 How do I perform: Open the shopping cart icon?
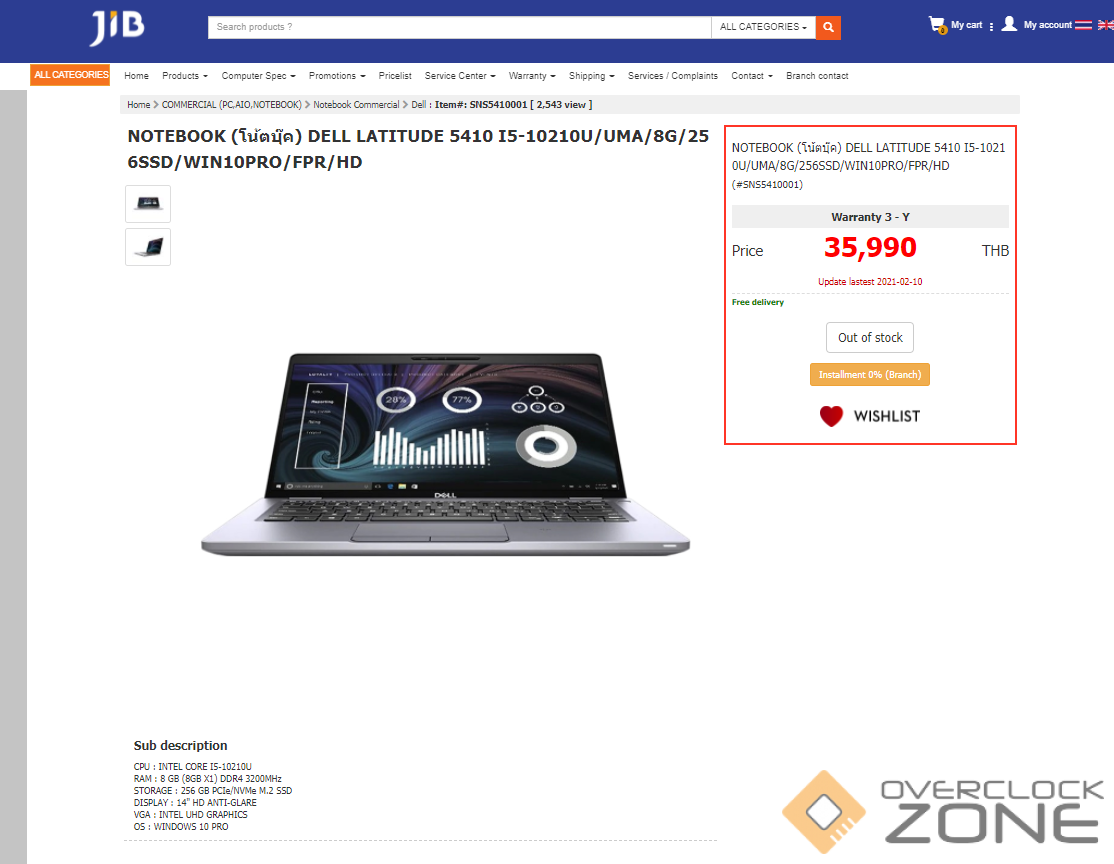(x=938, y=25)
